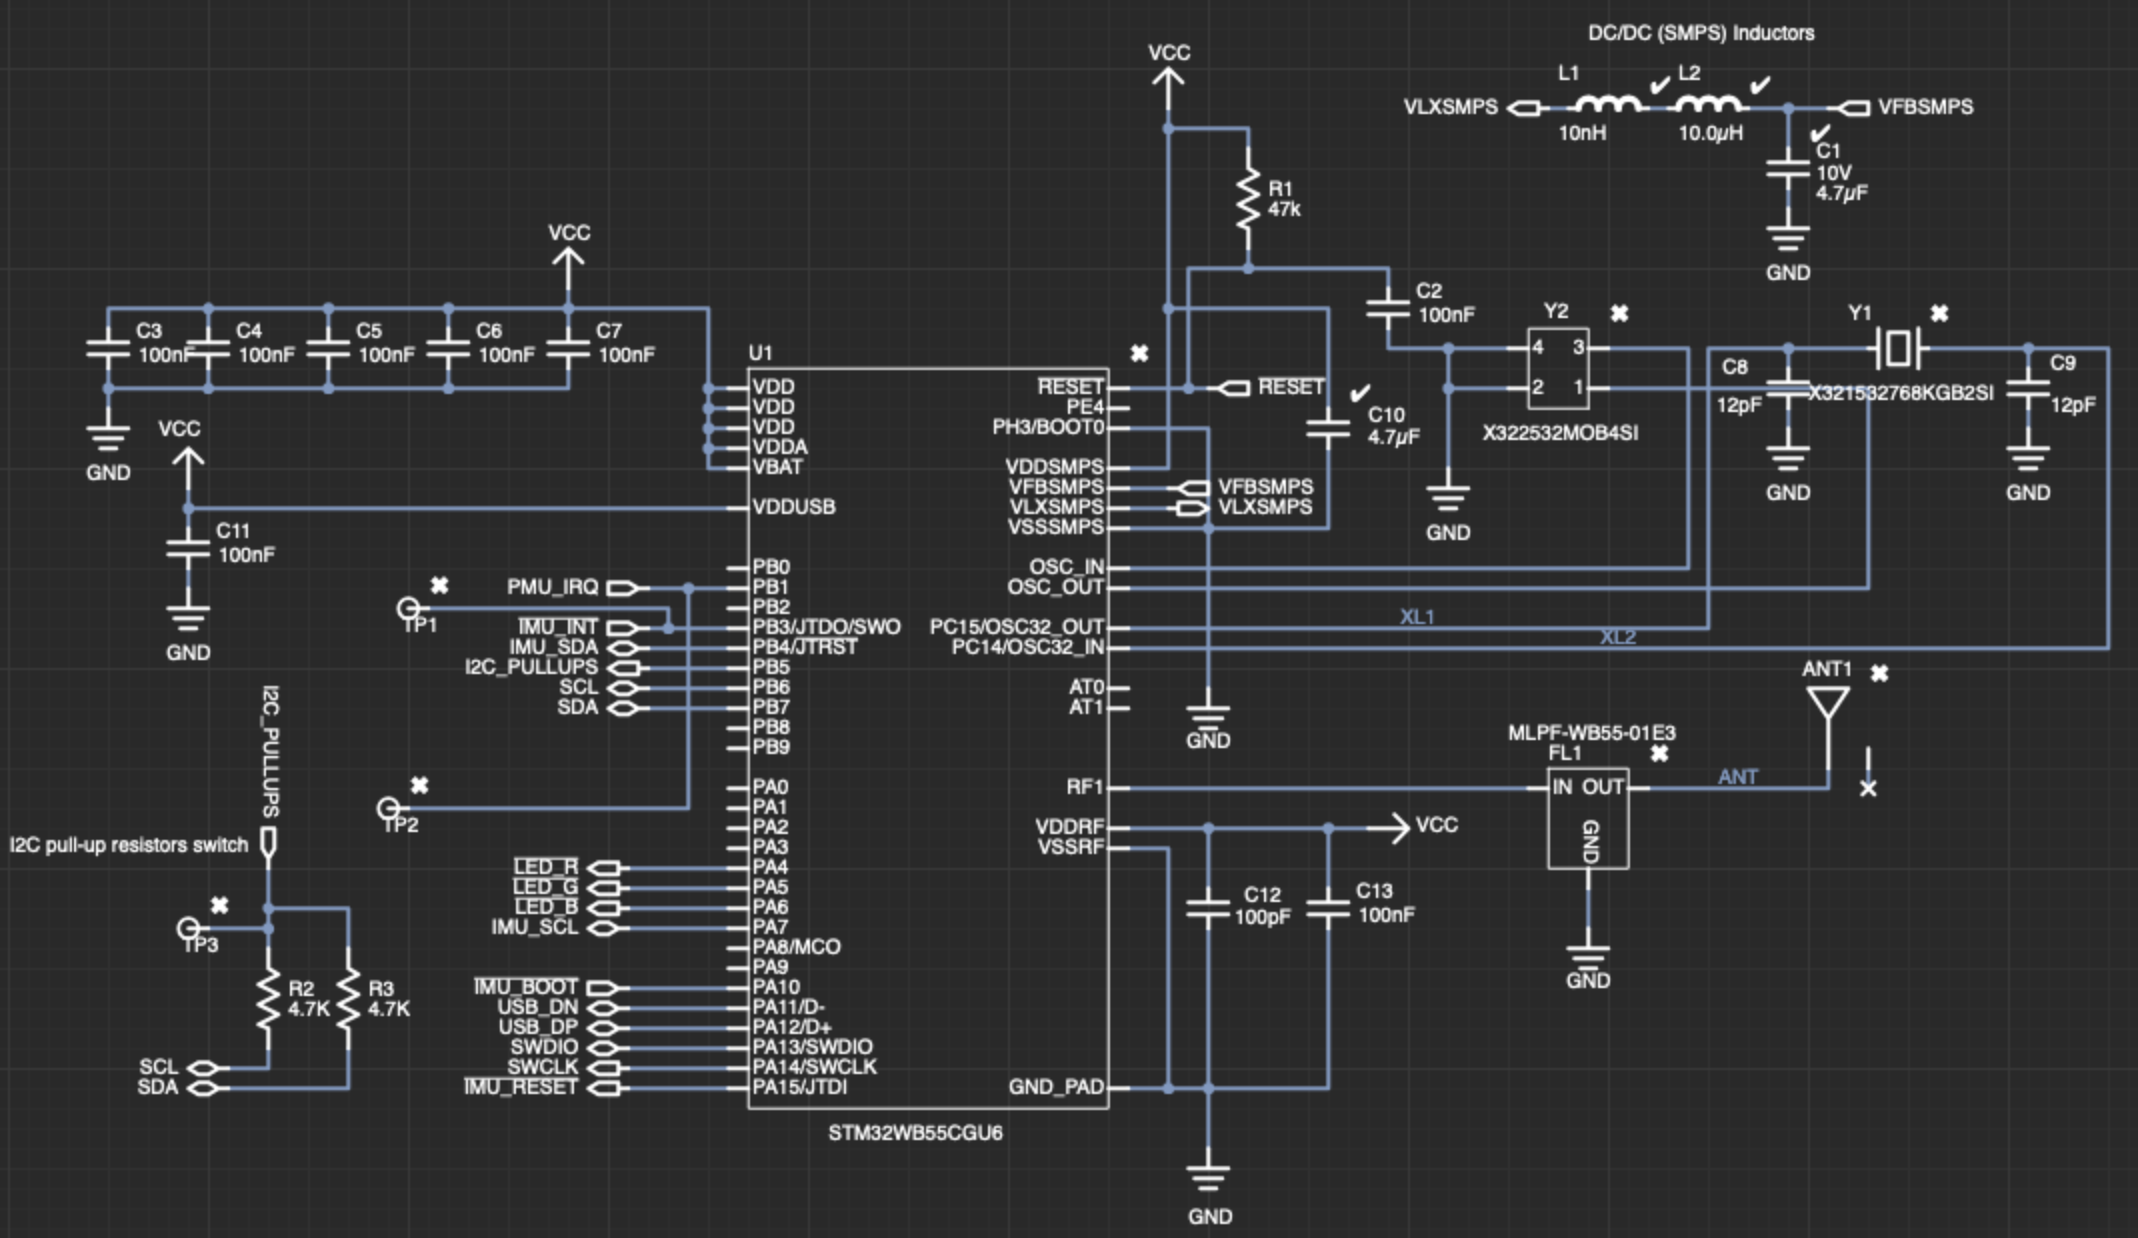Select resistor R3 4.7K symbol

click(348, 997)
